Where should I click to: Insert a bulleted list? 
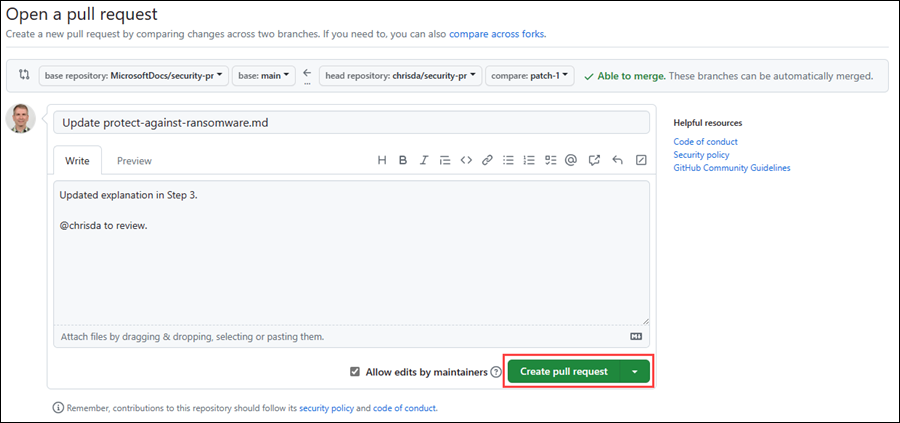pyautogui.click(x=508, y=161)
